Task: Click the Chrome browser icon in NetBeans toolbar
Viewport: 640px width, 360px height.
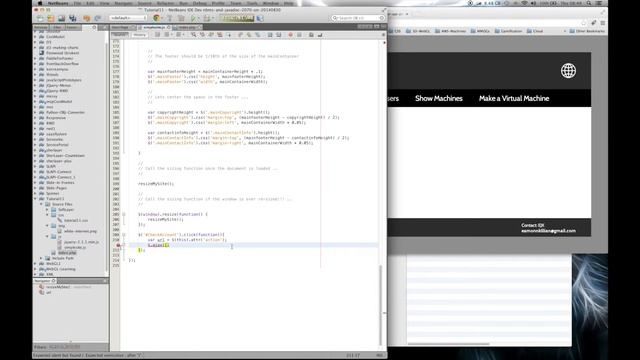Action: pos(156,18)
